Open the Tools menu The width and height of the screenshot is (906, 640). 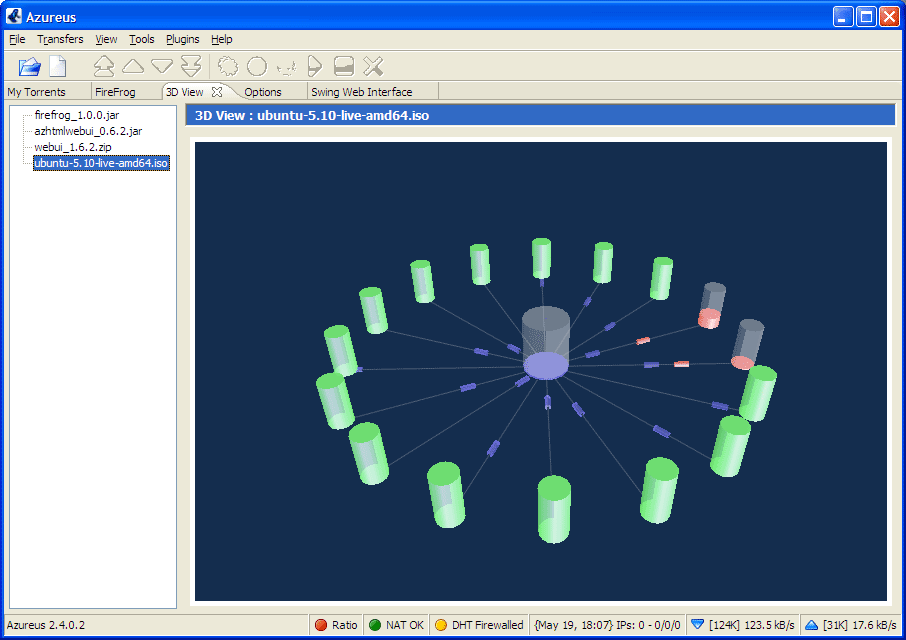[x=142, y=39]
